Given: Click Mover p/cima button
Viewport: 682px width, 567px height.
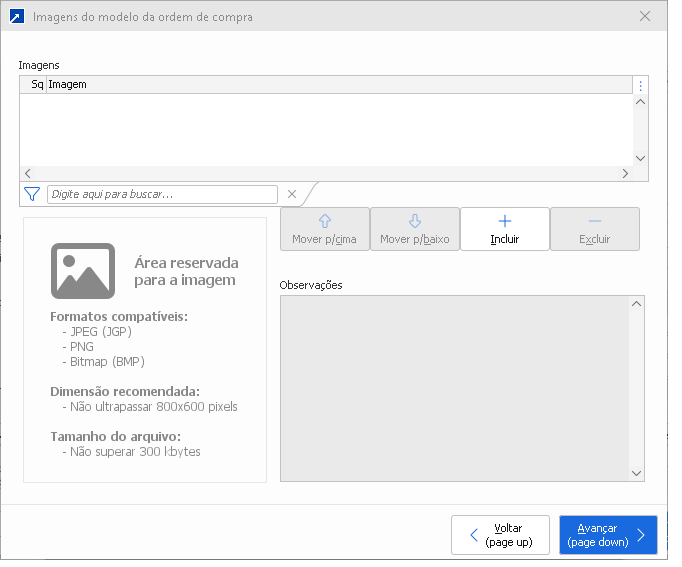Looking at the screenshot, I should click(324, 229).
